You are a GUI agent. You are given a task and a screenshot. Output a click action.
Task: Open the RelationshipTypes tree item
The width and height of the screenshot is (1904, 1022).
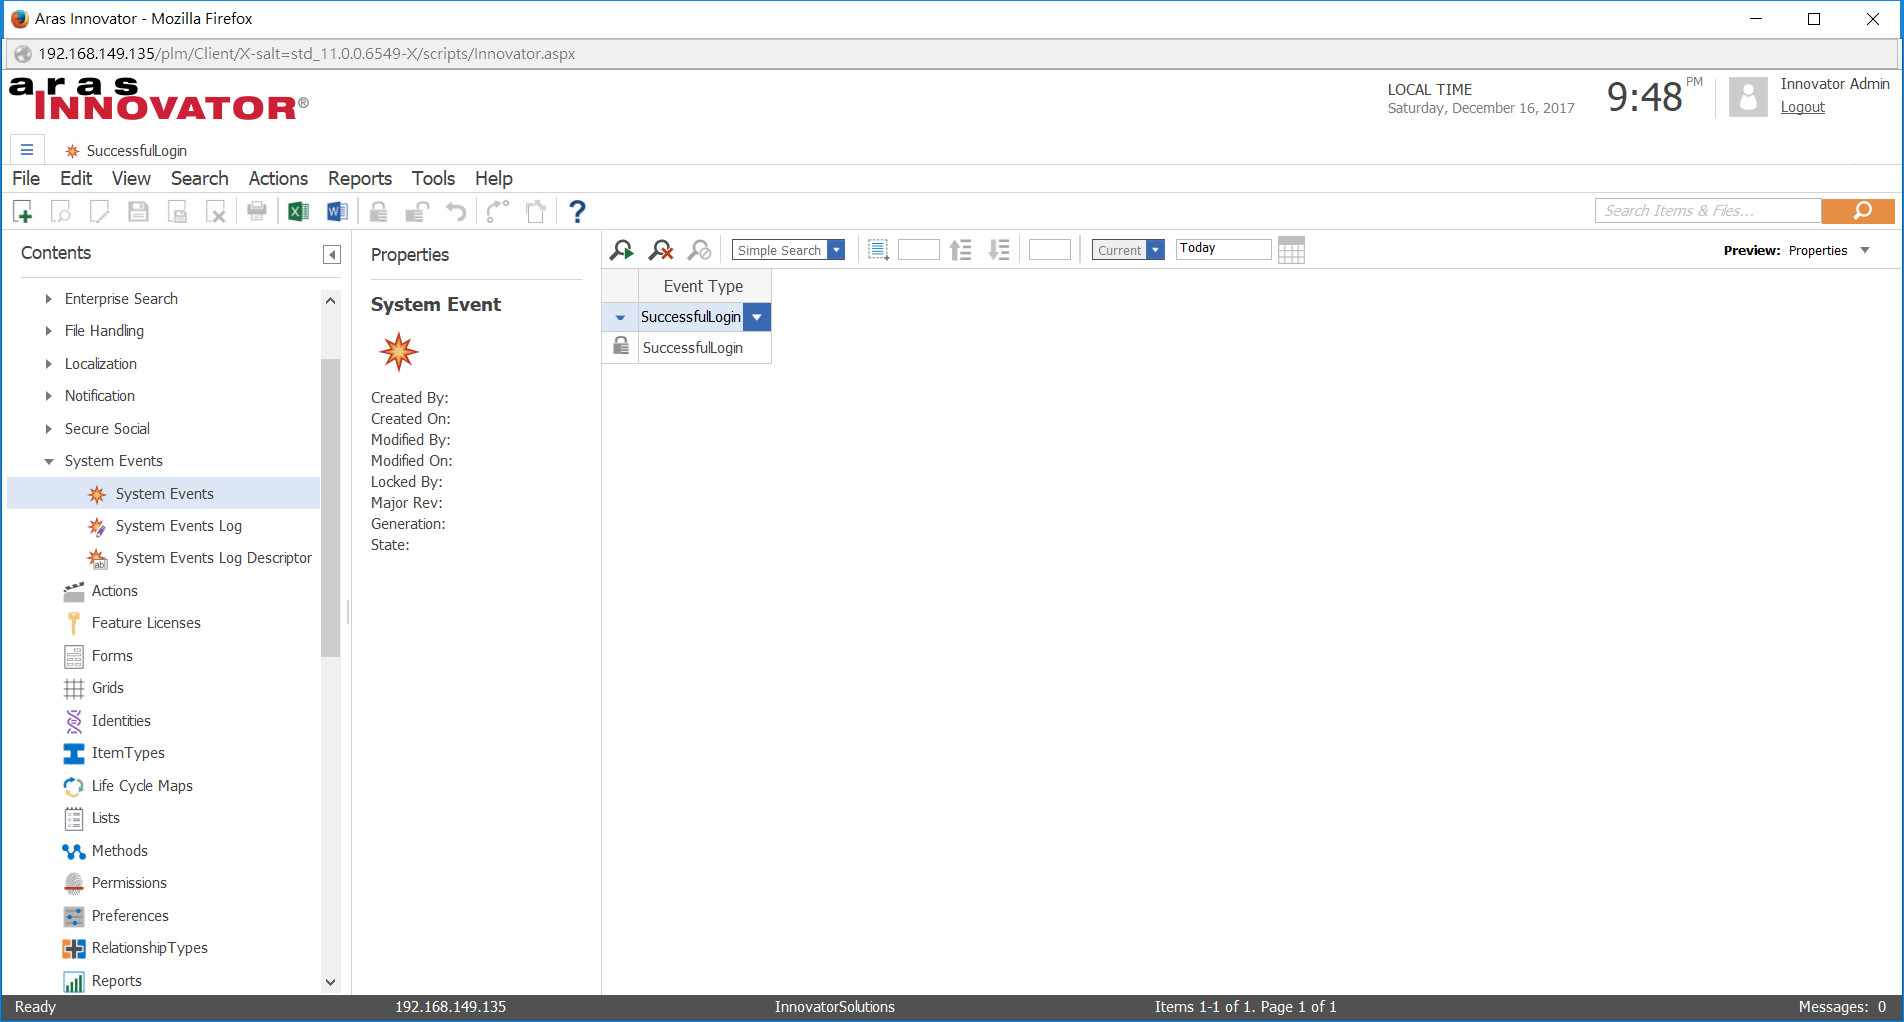149,948
